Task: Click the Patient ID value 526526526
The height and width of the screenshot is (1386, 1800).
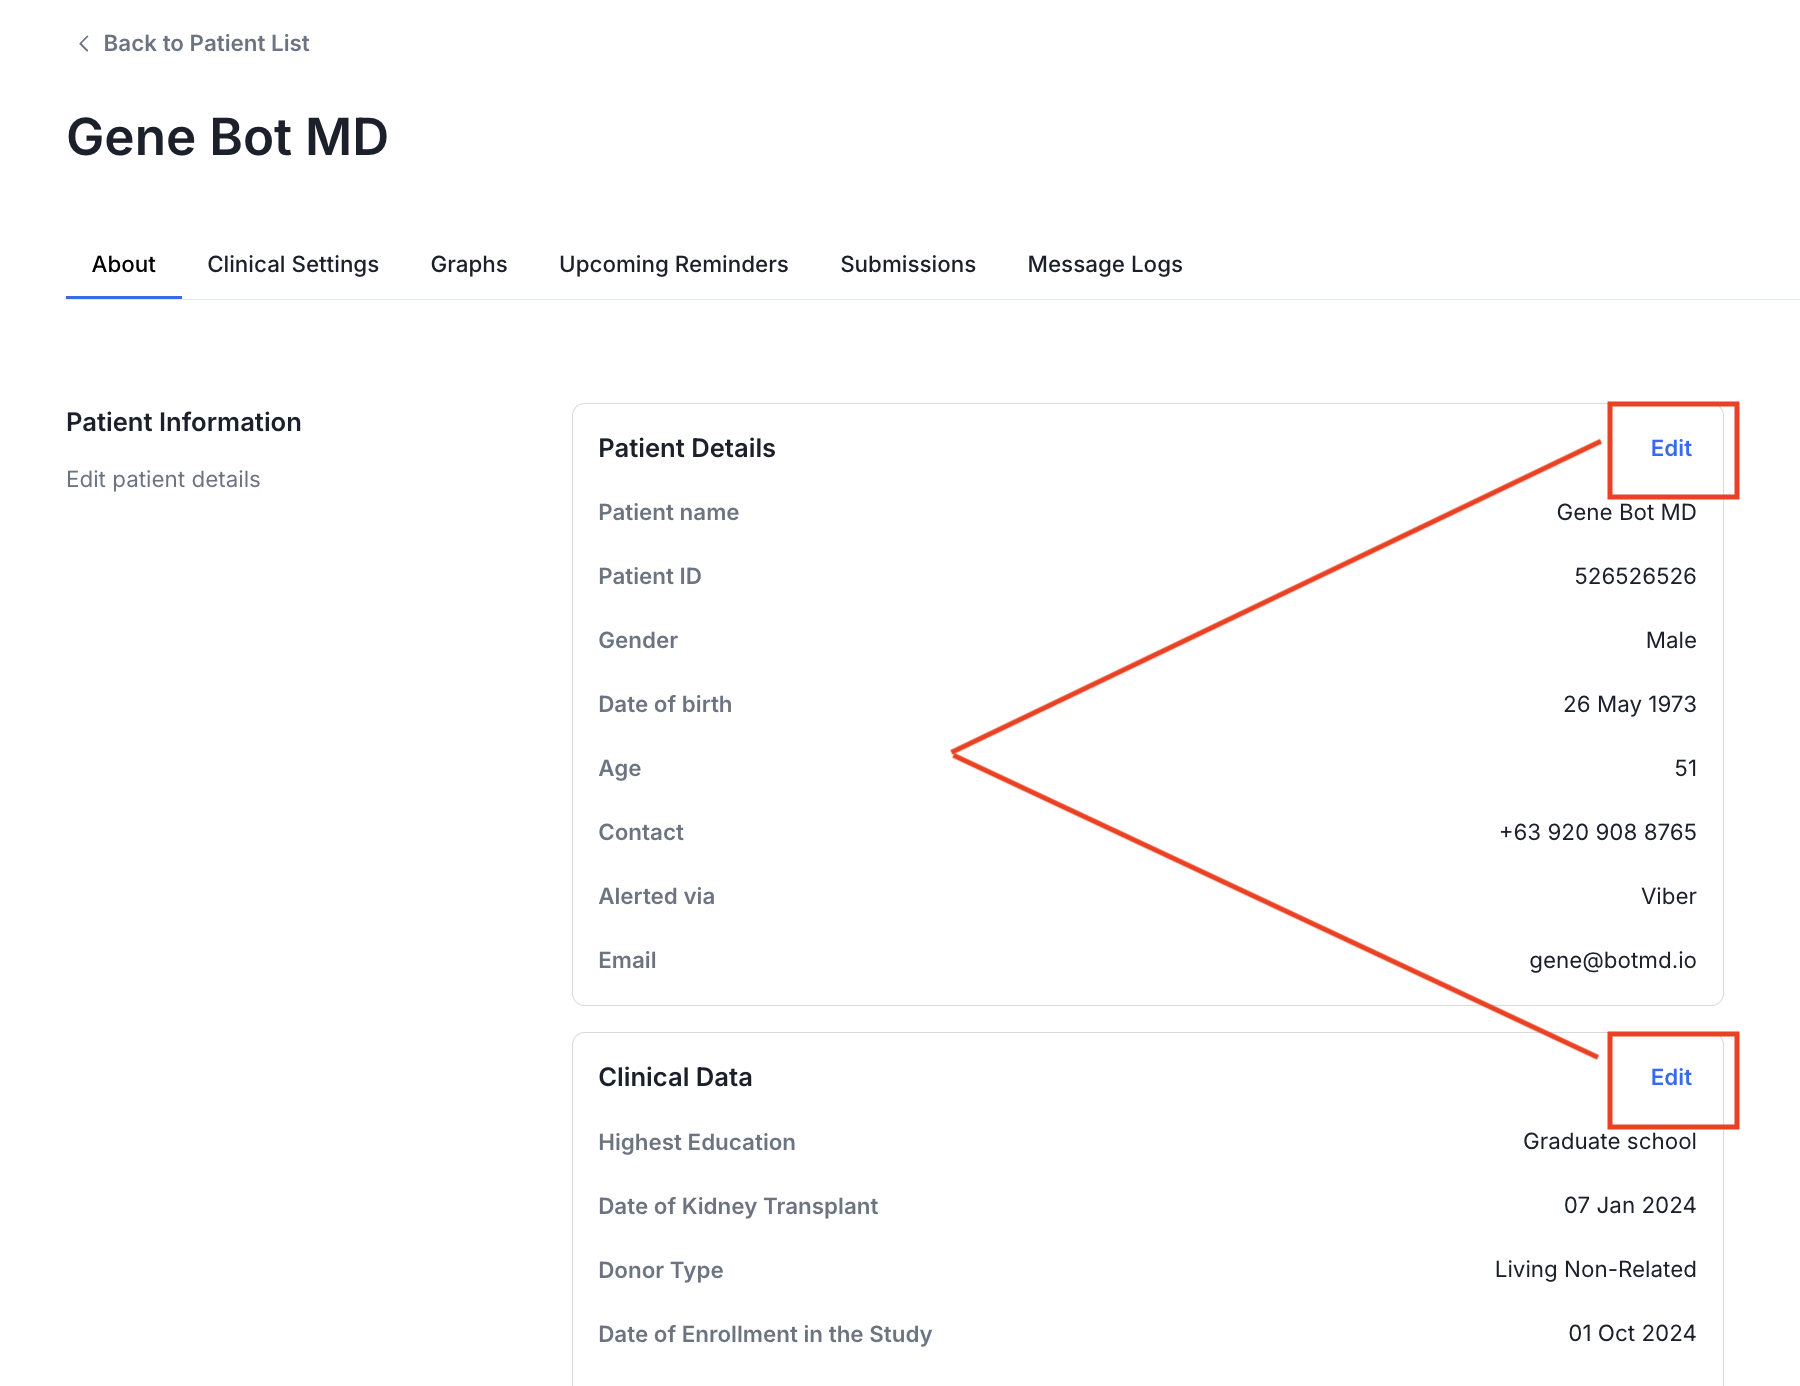Action: coord(1634,576)
